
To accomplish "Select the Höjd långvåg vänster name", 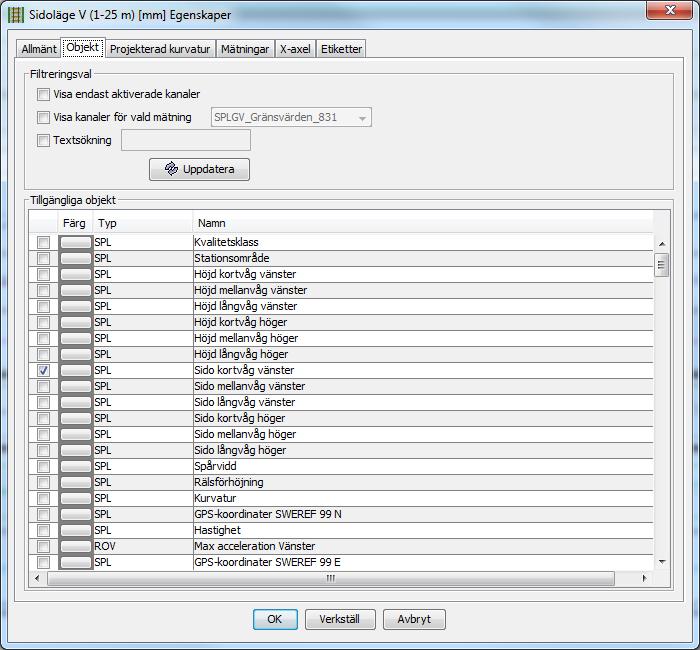I will tap(246, 306).
